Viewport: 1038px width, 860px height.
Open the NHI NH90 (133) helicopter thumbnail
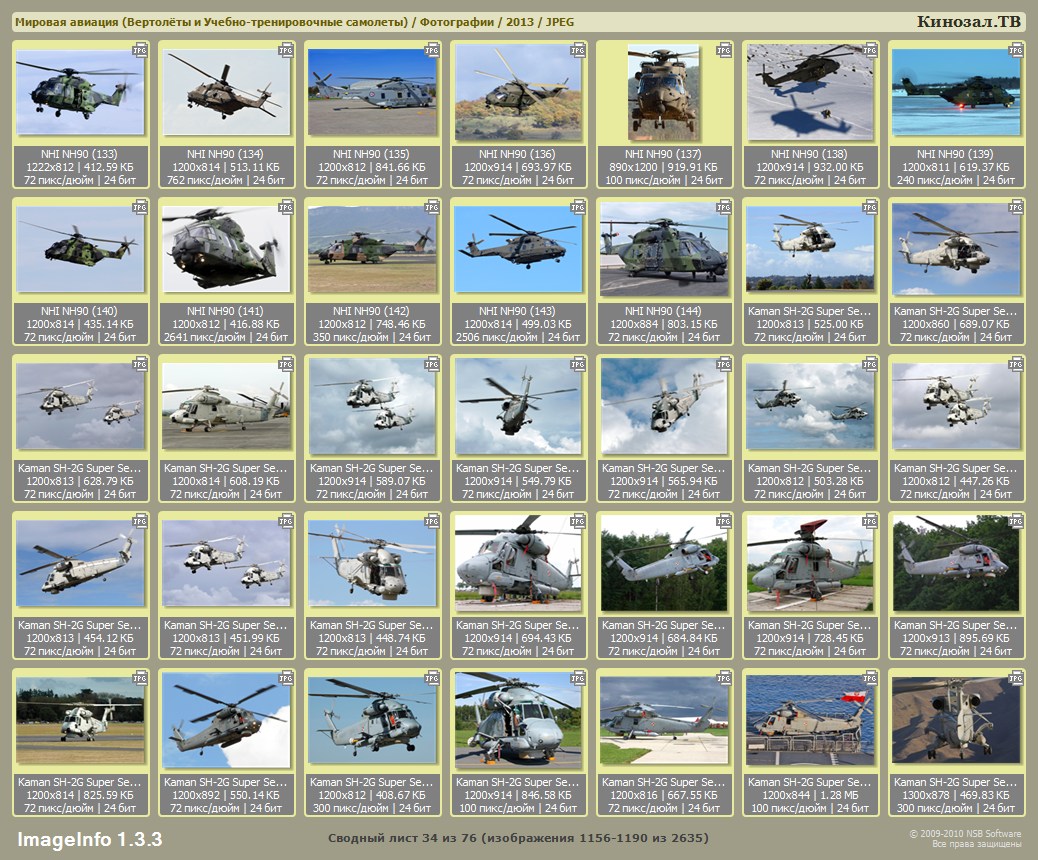[x=80, y=92]
